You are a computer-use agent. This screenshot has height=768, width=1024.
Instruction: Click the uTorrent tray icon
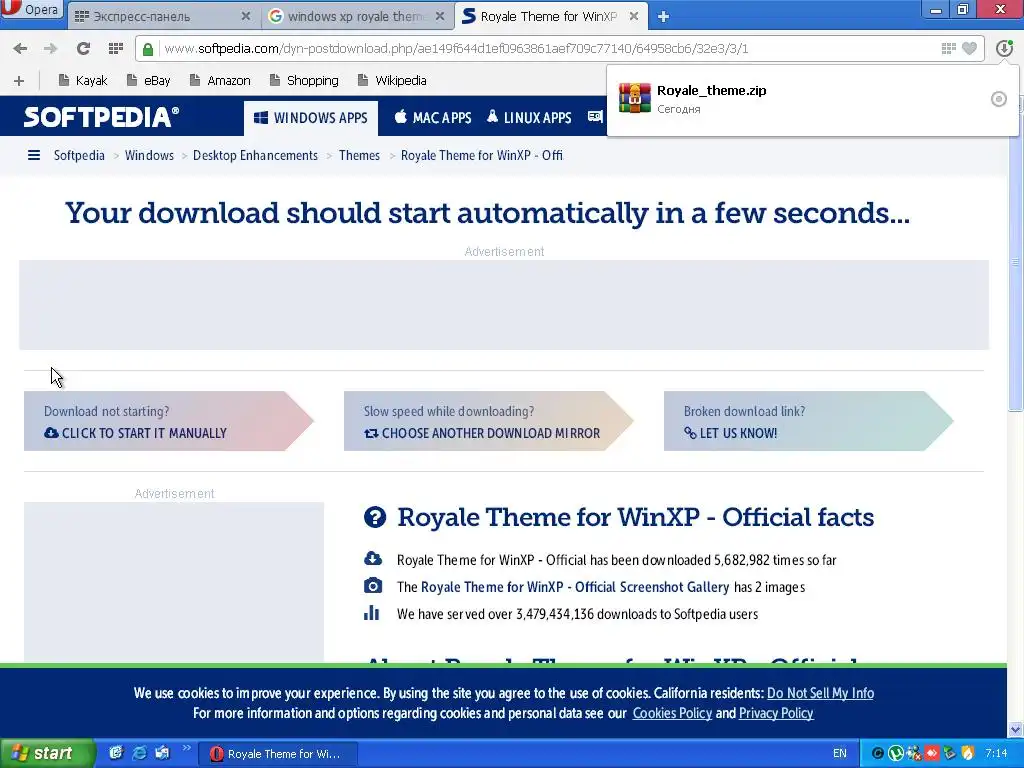[895, 754]
